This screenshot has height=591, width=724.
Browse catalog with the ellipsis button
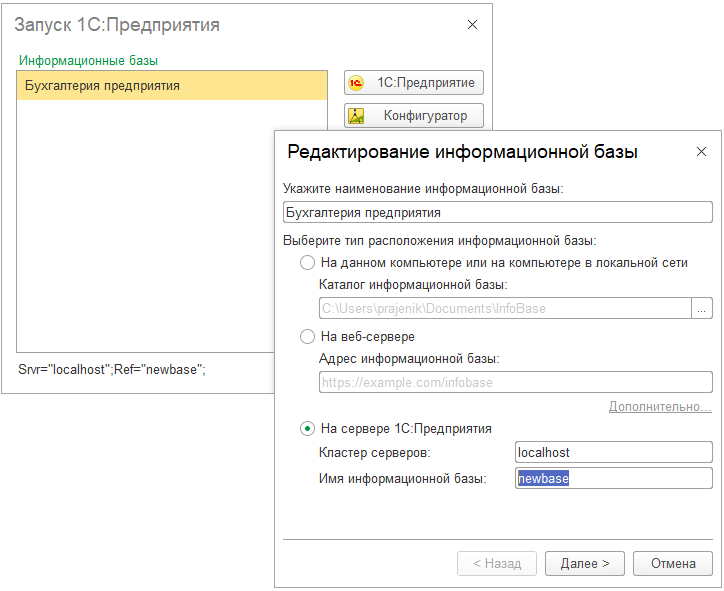coord(702,308)
